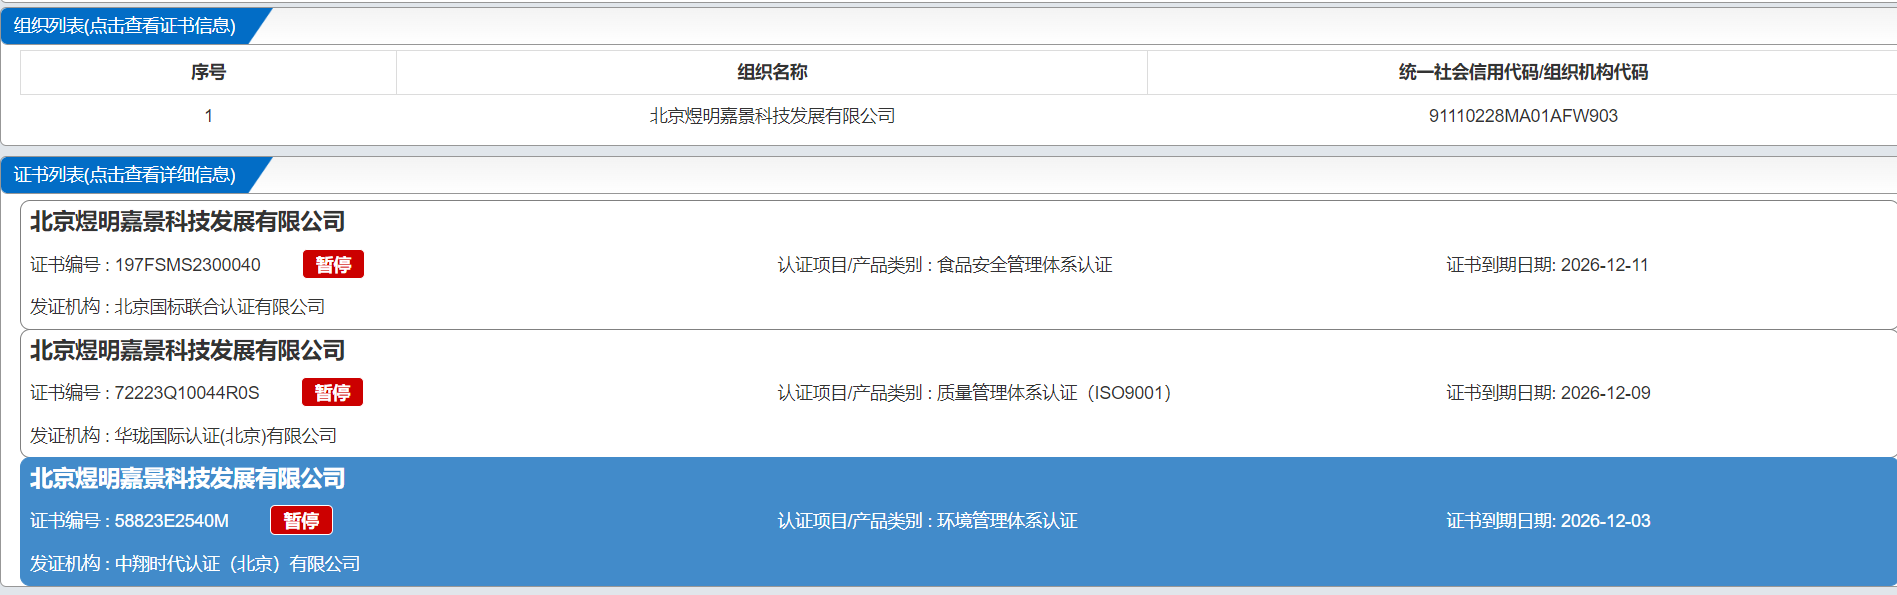This screenshot has width=1897, height=595.
Task: Click the 暂停 badge for certificate 58823E2540M
Action: [x=301, y=520]
